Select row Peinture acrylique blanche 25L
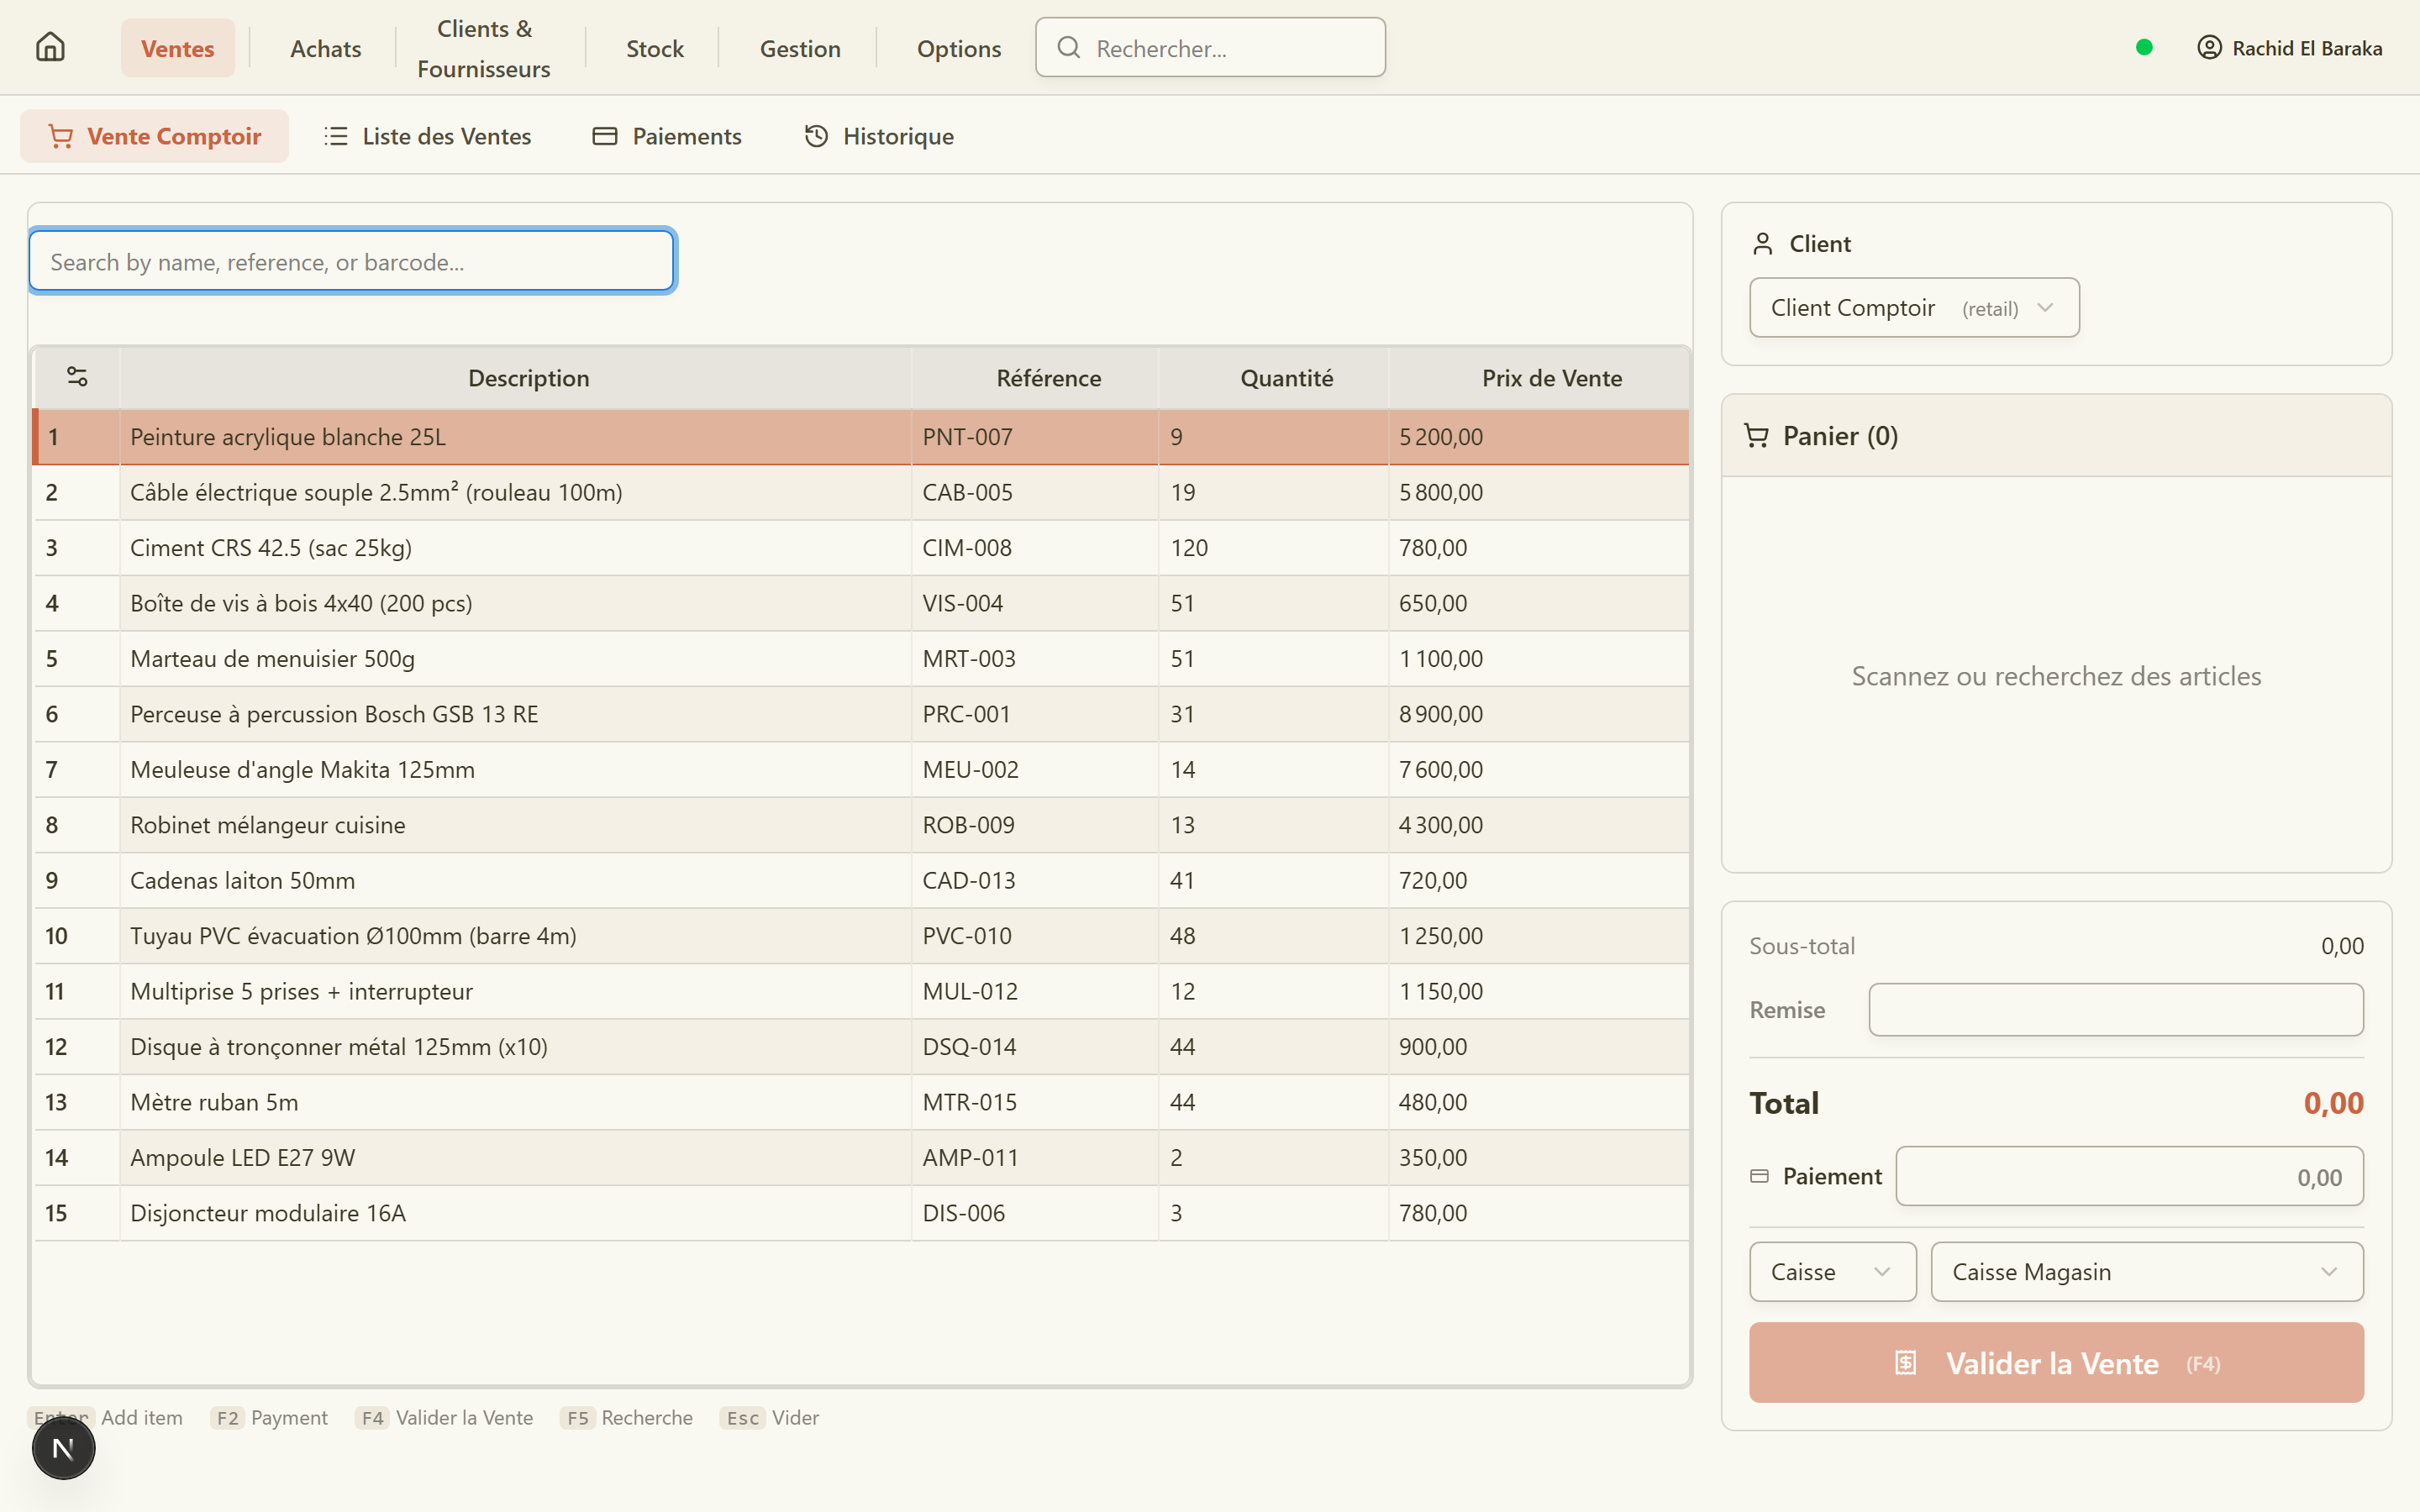Image resolution: width=2420 pixels, height=1512 pixels. 861,437
